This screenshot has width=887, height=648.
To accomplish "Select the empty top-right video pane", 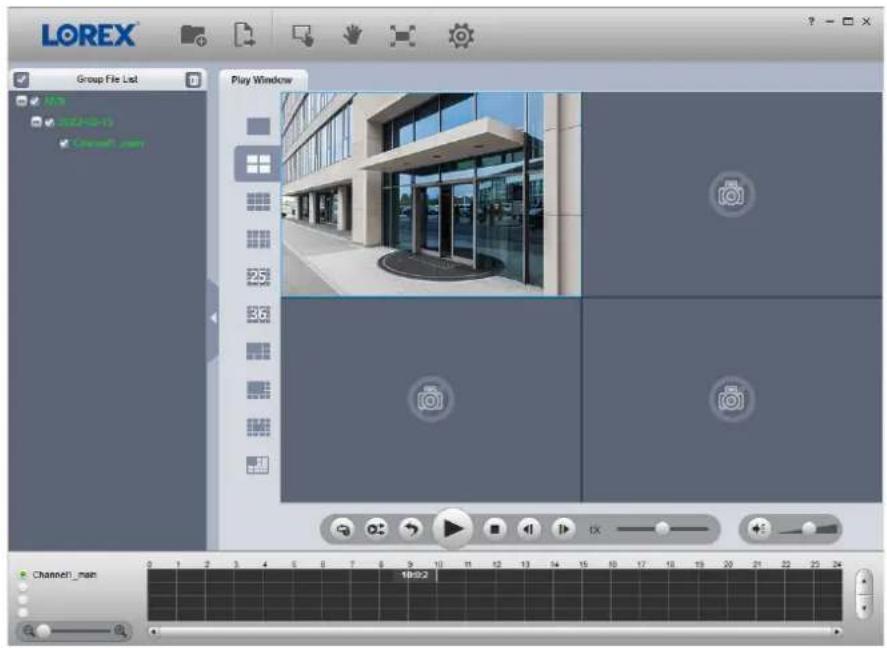I will coord(732,195).
